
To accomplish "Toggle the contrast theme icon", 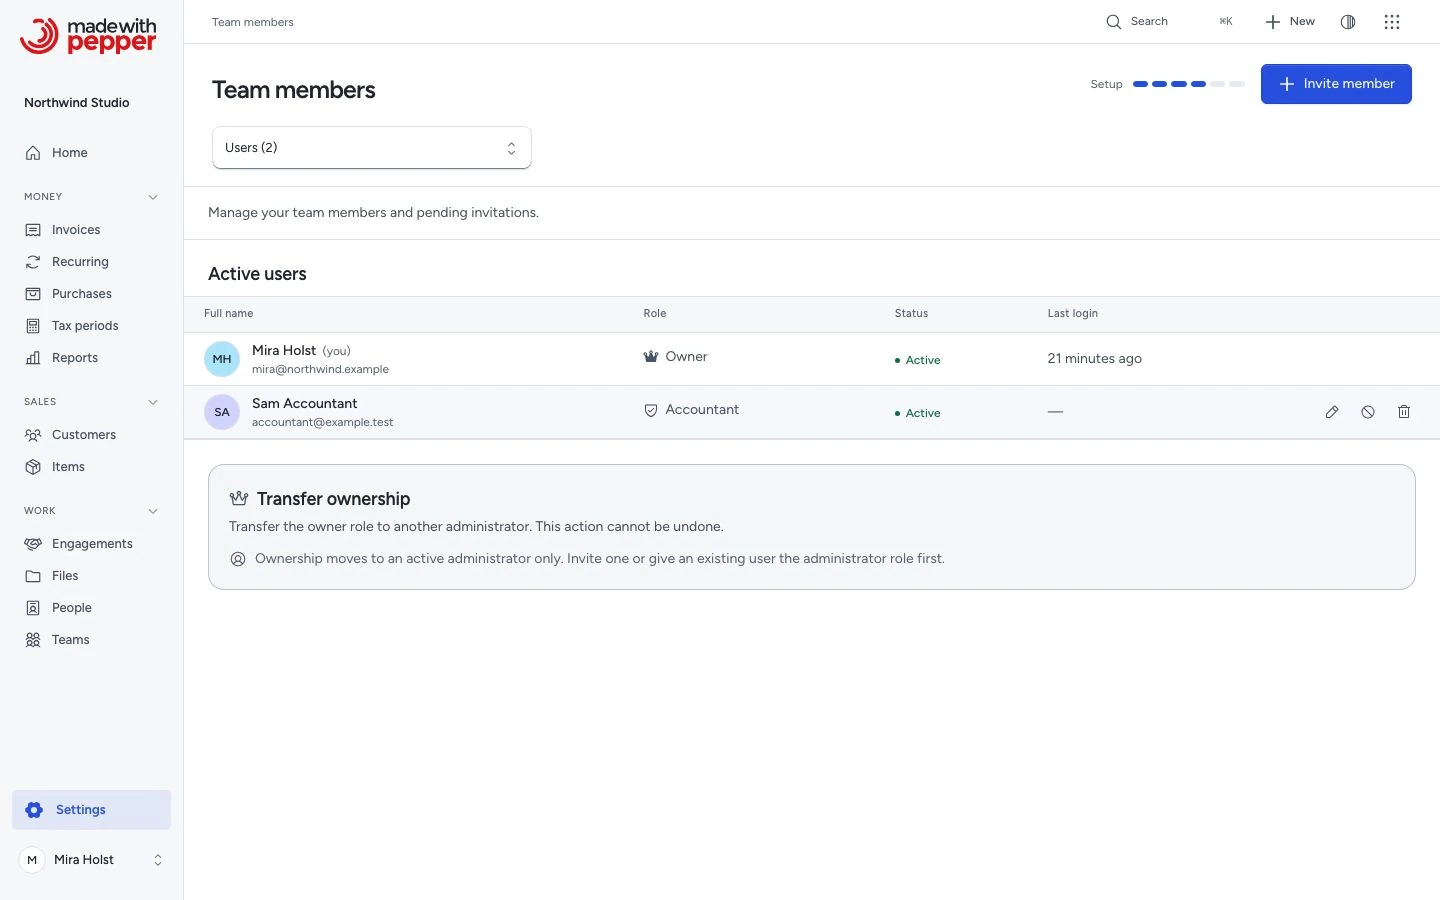I will [1348, 22].
